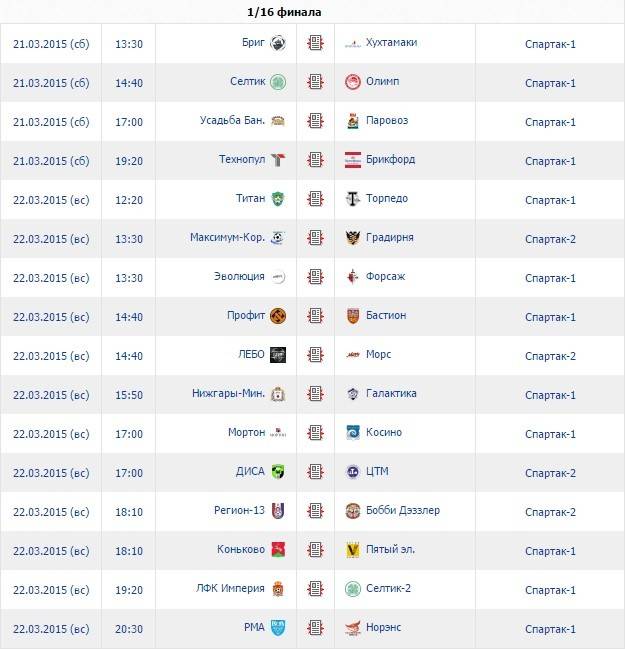Click Спартак-1 venue for Мортон match
The width and height of the screenshot is (625, 649).
pos(550,433)
